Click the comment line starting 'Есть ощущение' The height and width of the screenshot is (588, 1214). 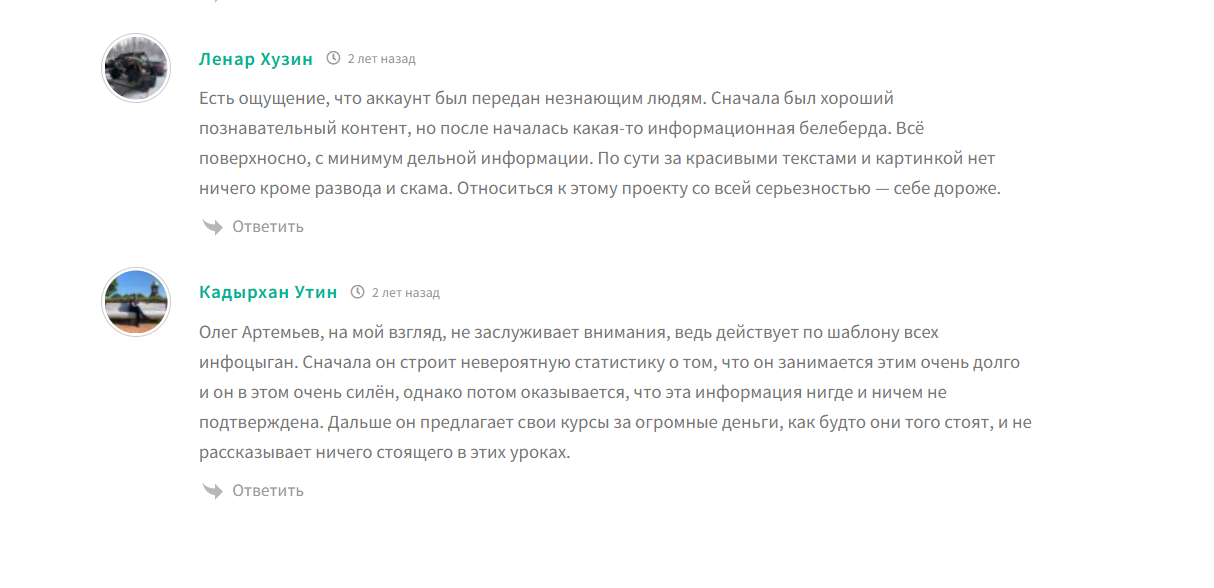[546, 99]
